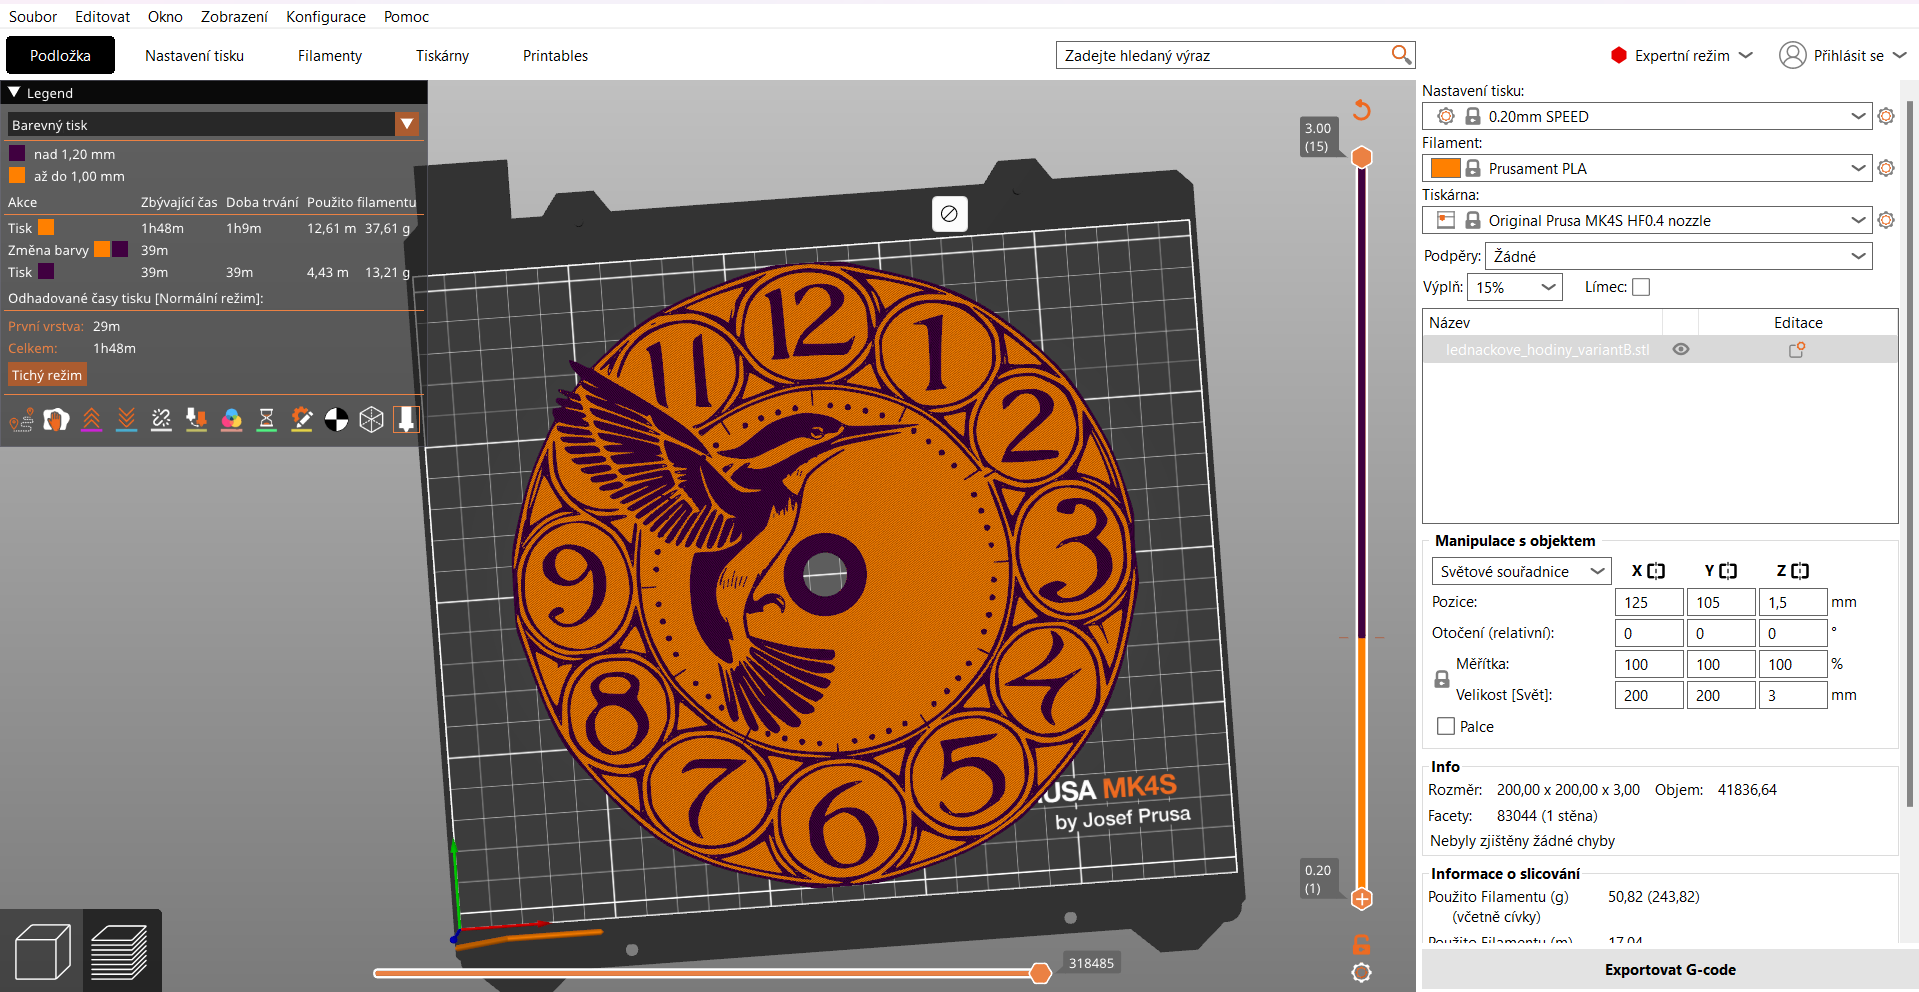The width and height of the screenshot is (1919, 992).
Task: Open the Soubor menu
Action: [x=33, y=16]
